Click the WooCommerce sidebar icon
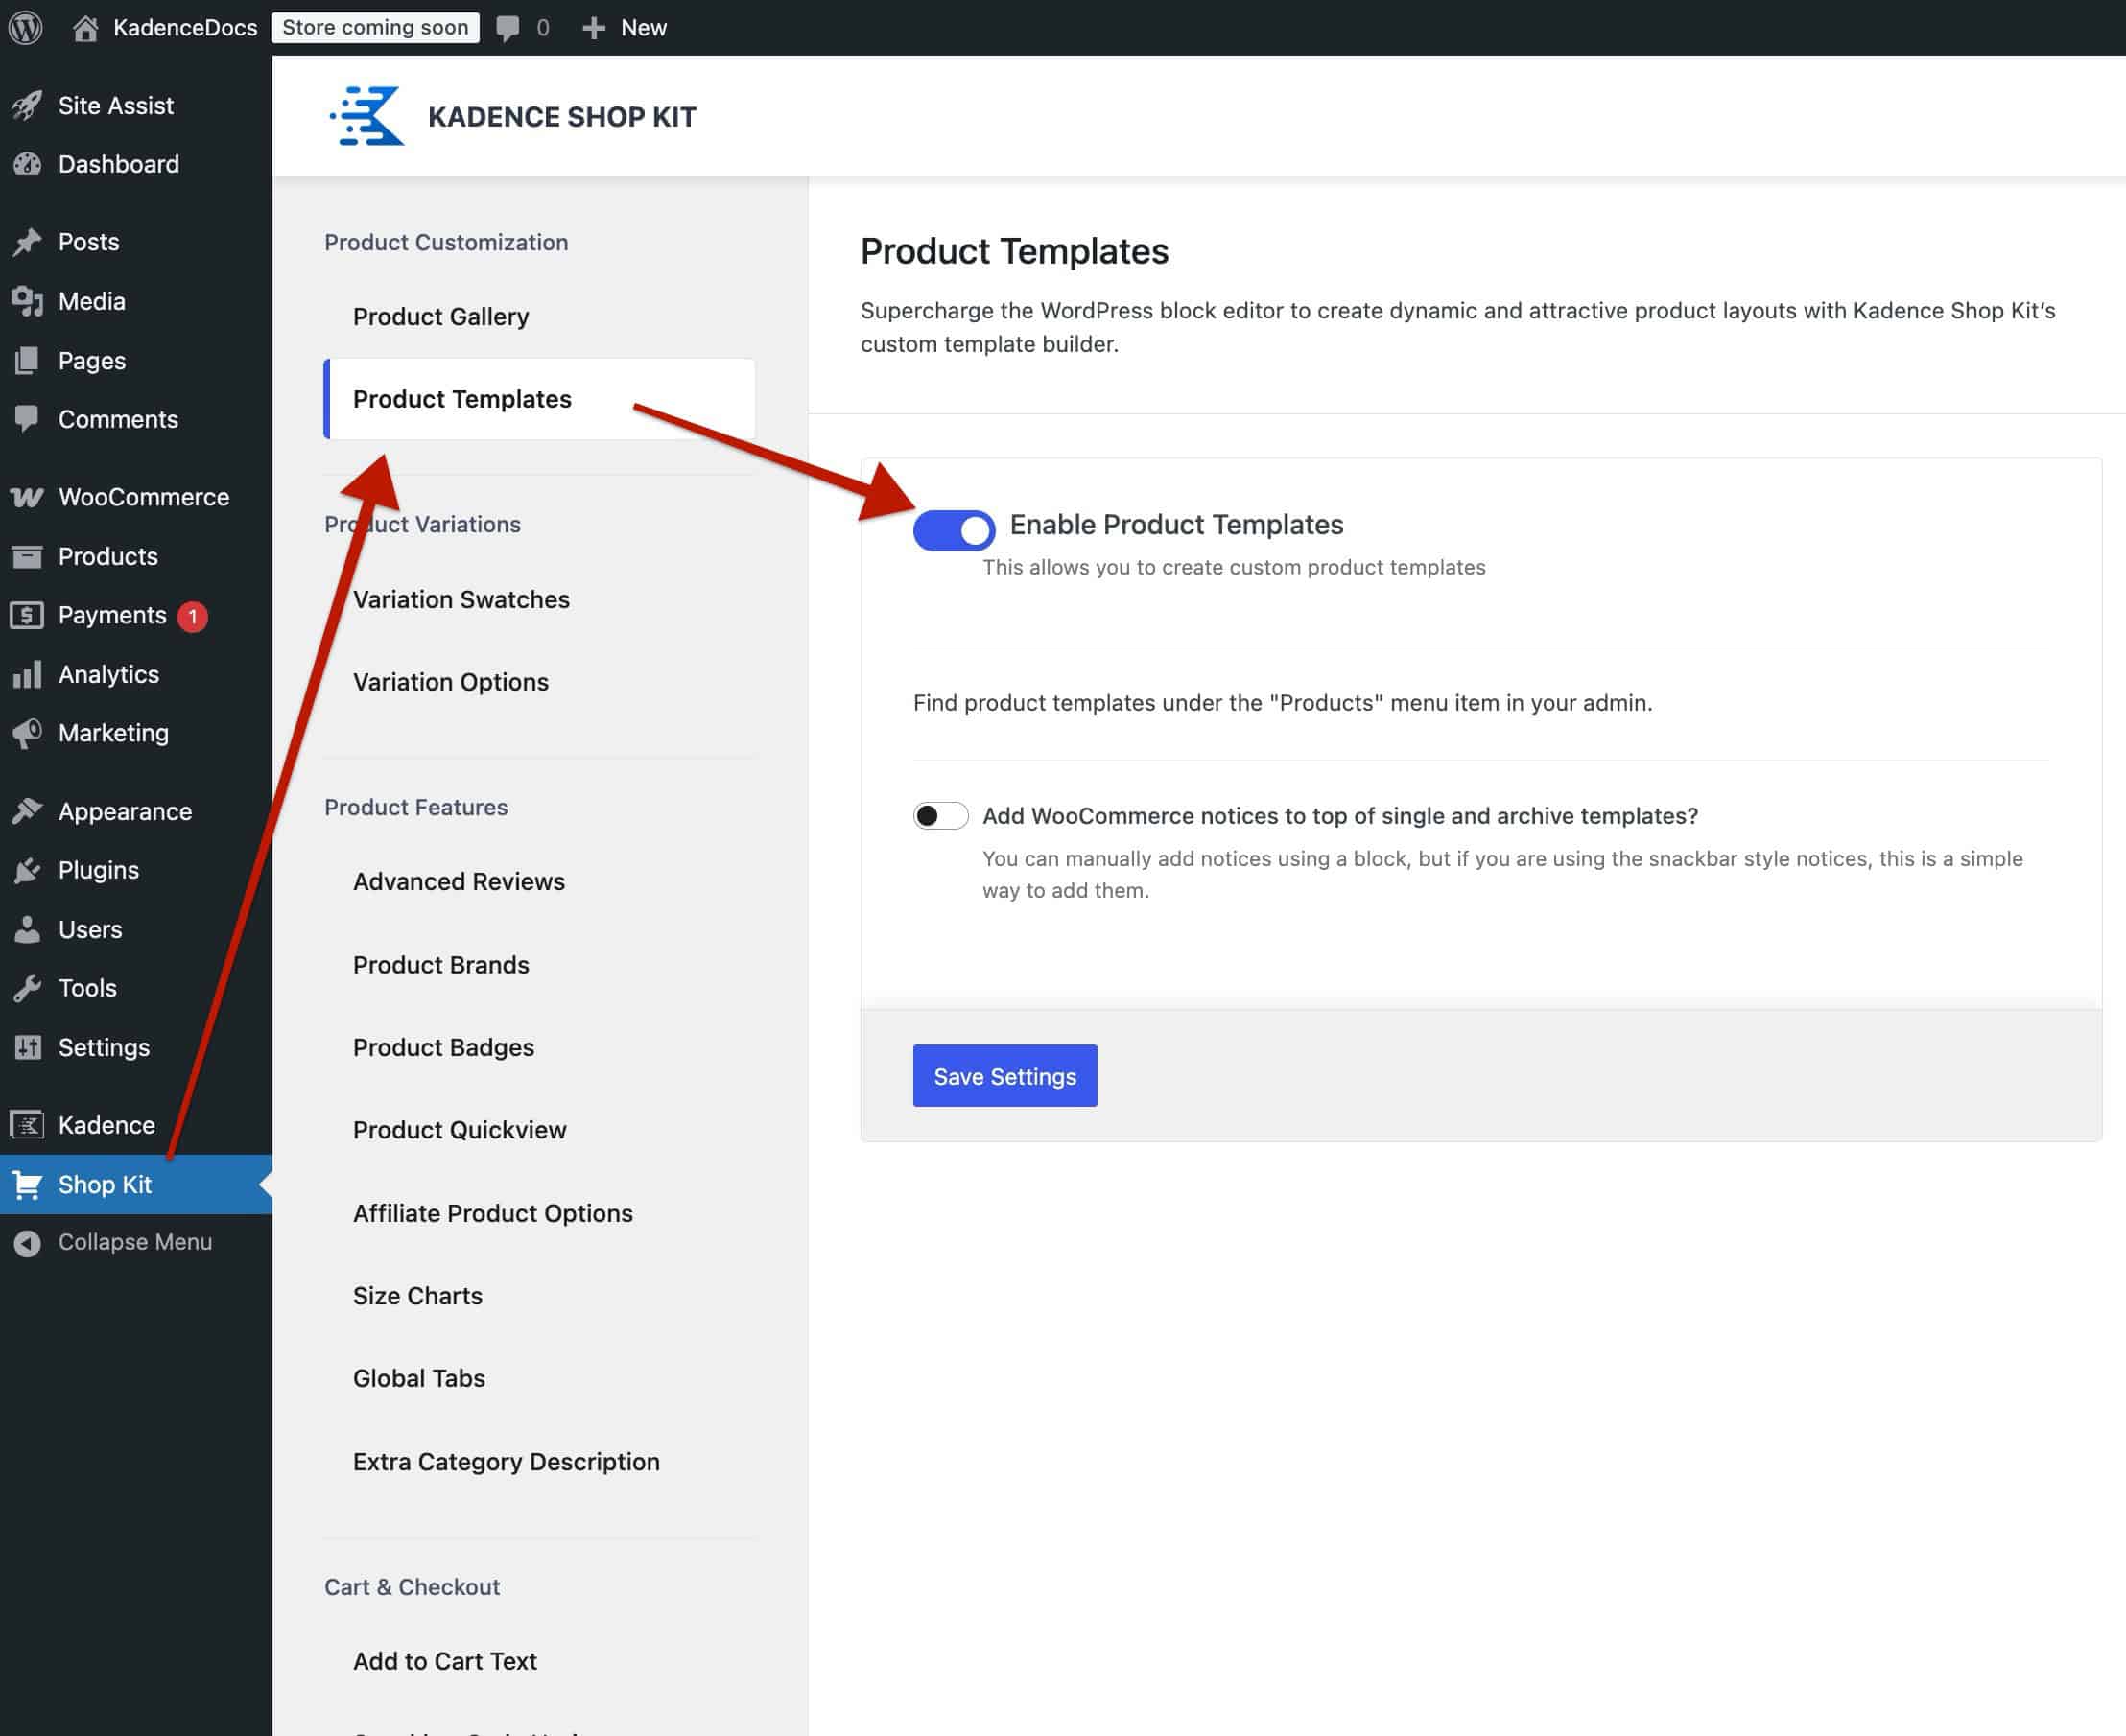The image size is (2126, 1736). (27, 497)
